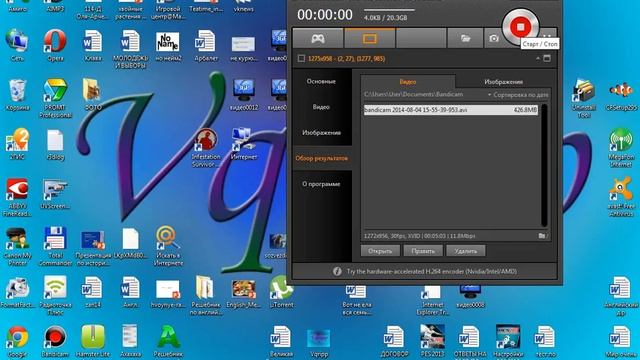640x360 pixels.
Task: Open Искать в Интернете shortcut
Action: click(x=168, y=247)
